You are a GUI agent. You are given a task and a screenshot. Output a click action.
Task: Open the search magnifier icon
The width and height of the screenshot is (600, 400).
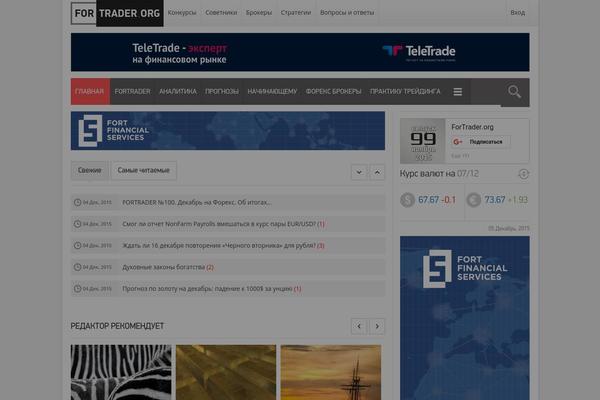[x=514, y=92]
